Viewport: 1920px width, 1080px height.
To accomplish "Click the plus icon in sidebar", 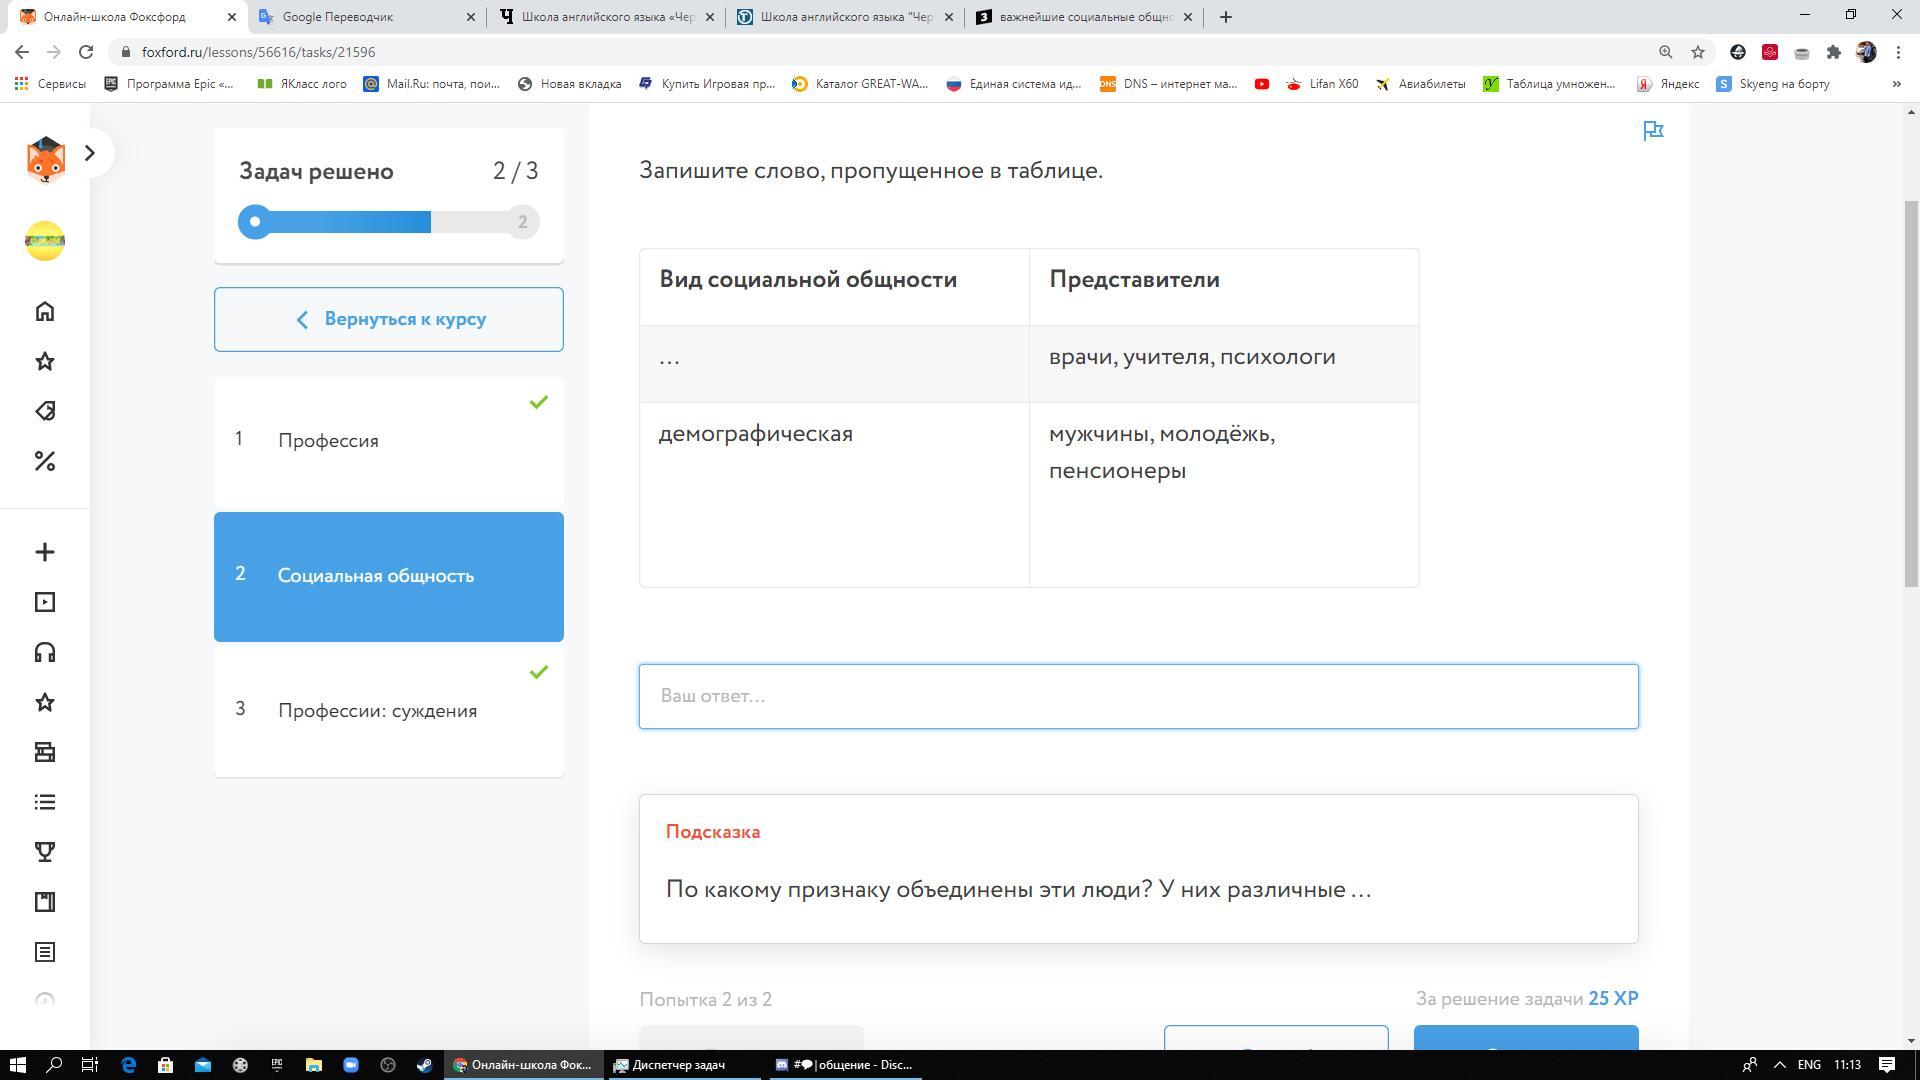I will point(44,552).
